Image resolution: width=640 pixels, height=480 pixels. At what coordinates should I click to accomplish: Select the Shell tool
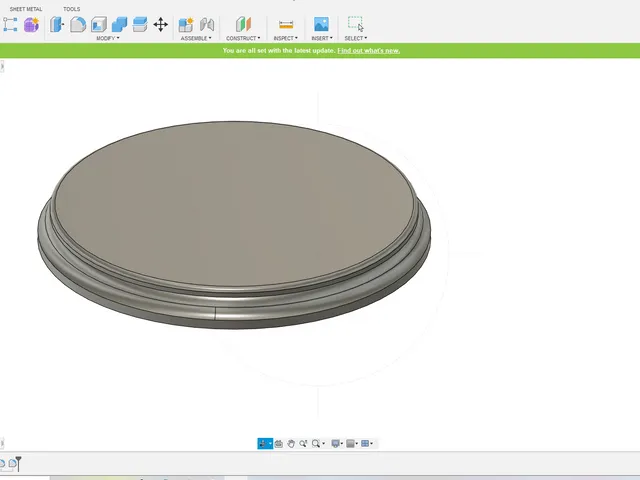tap(99, 24)
